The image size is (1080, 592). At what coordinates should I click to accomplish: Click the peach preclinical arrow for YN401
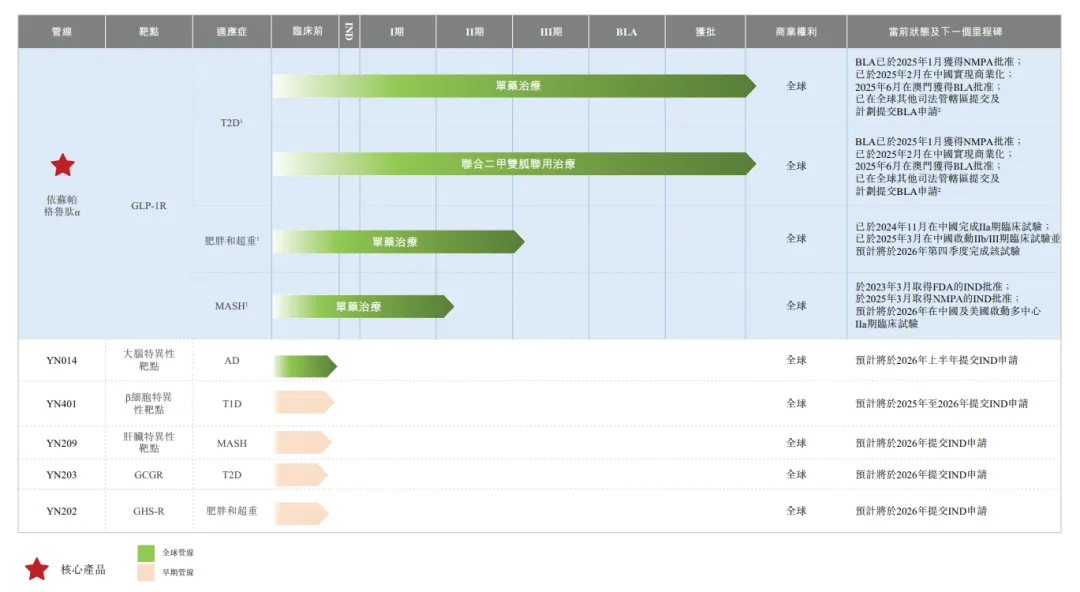303,403
